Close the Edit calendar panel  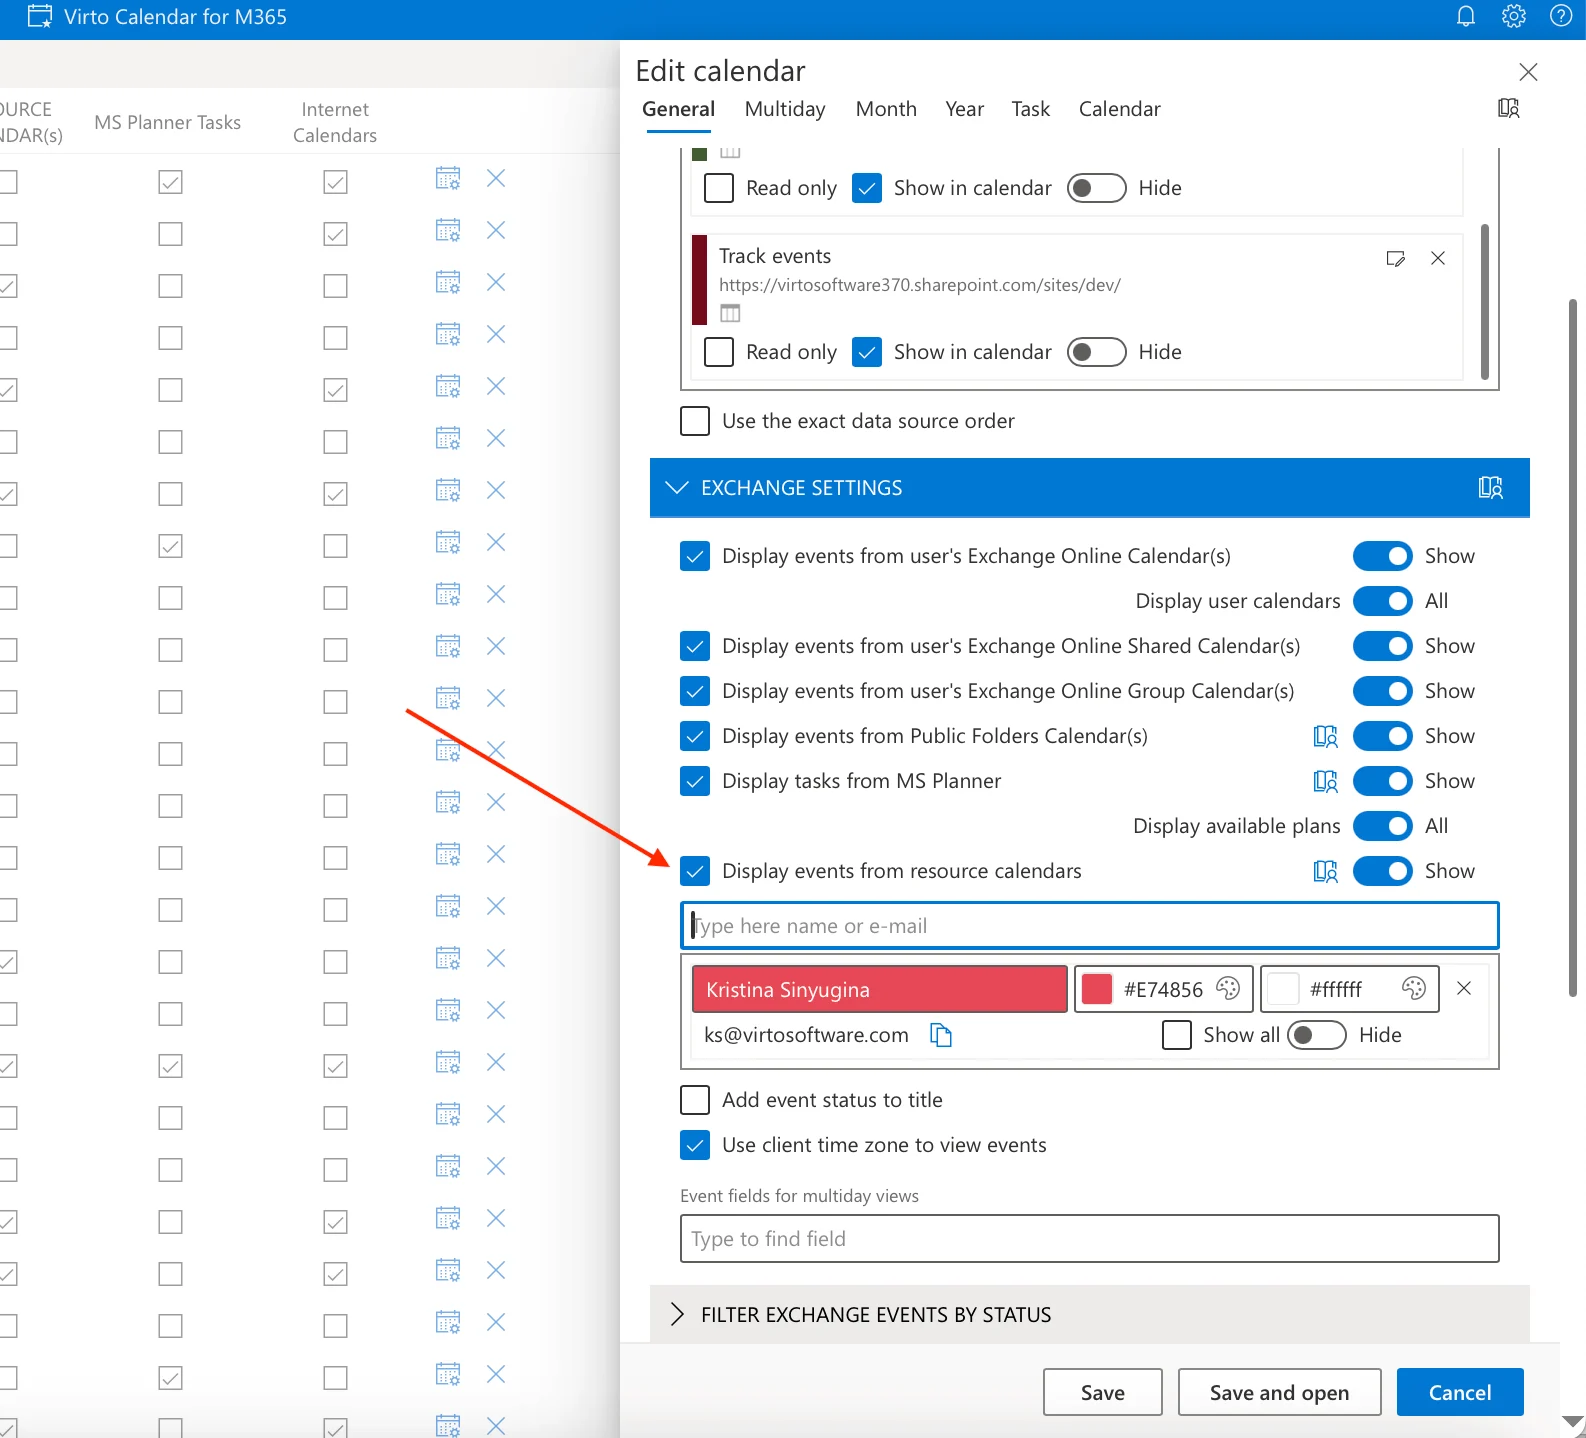[1528, 72]
